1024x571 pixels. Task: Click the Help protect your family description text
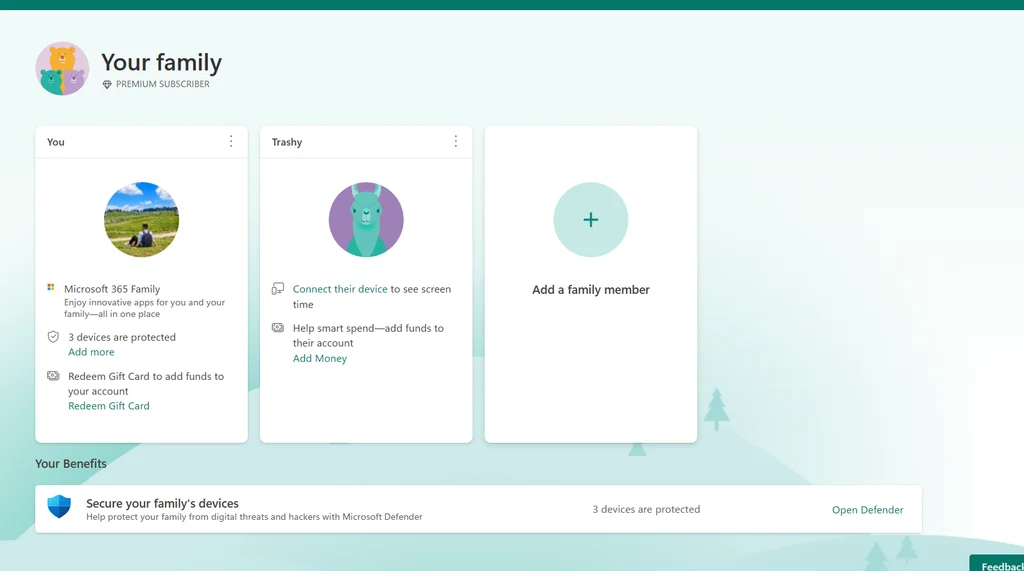[255, 517]
